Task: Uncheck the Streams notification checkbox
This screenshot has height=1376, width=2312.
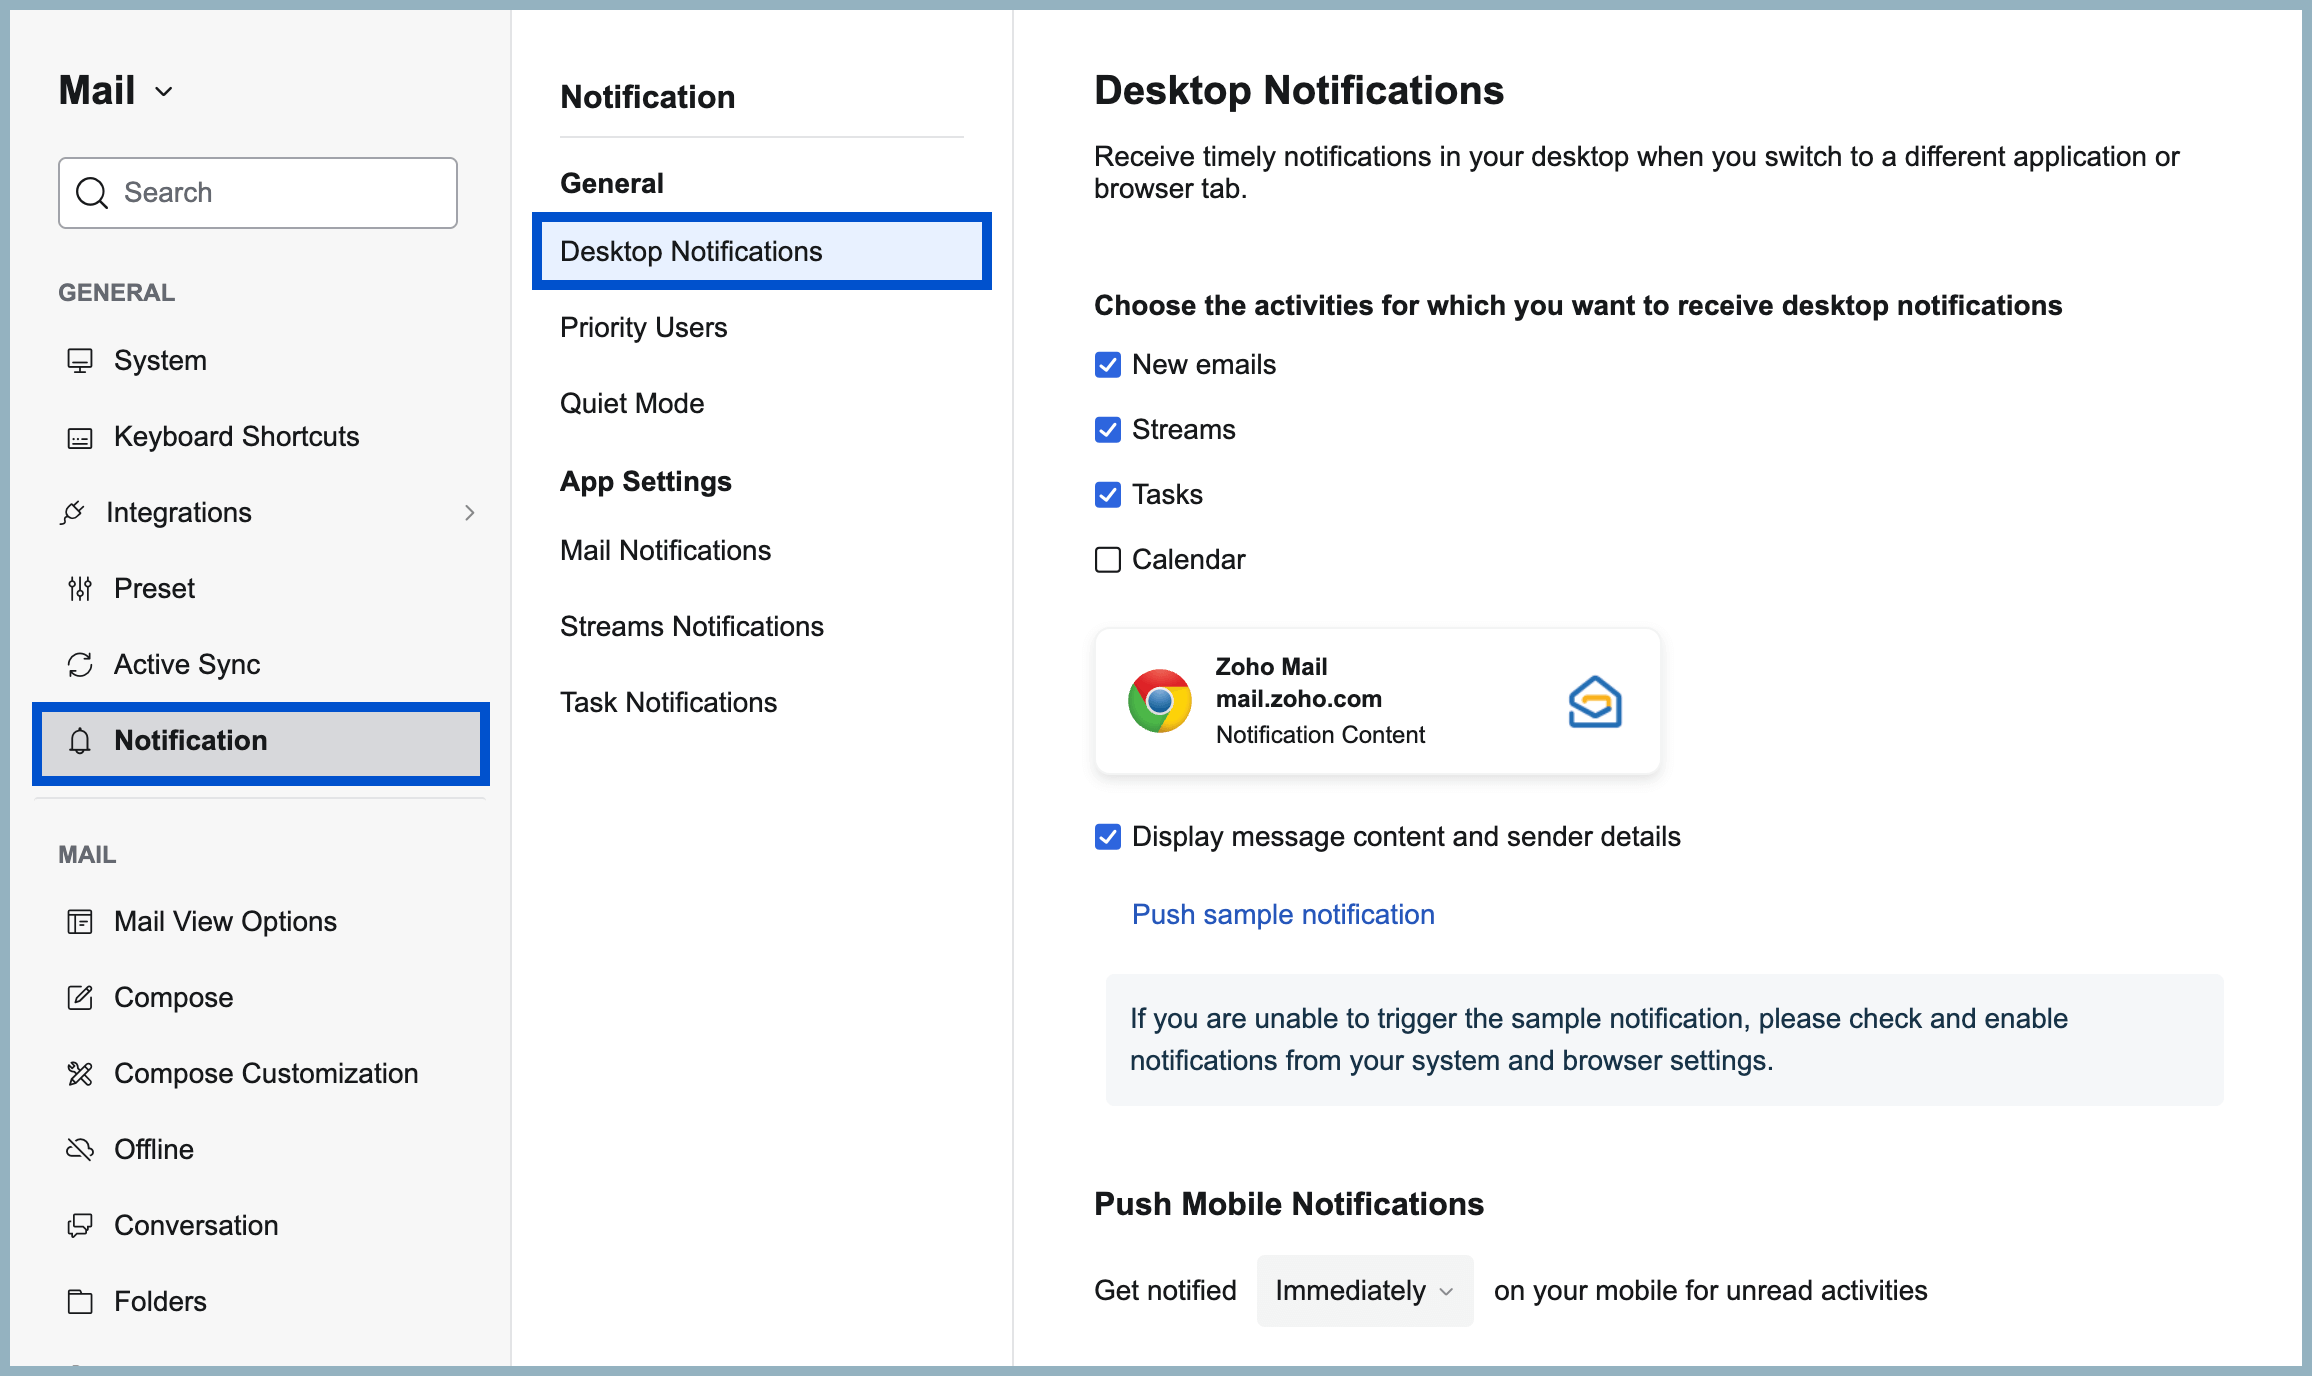Action: point(1107,429)
